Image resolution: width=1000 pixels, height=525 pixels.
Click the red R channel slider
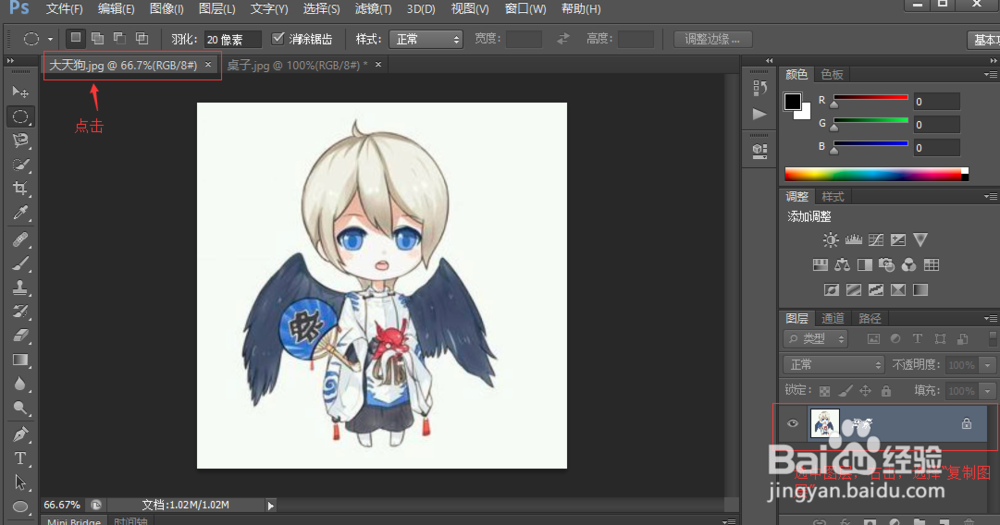point(871,98)
